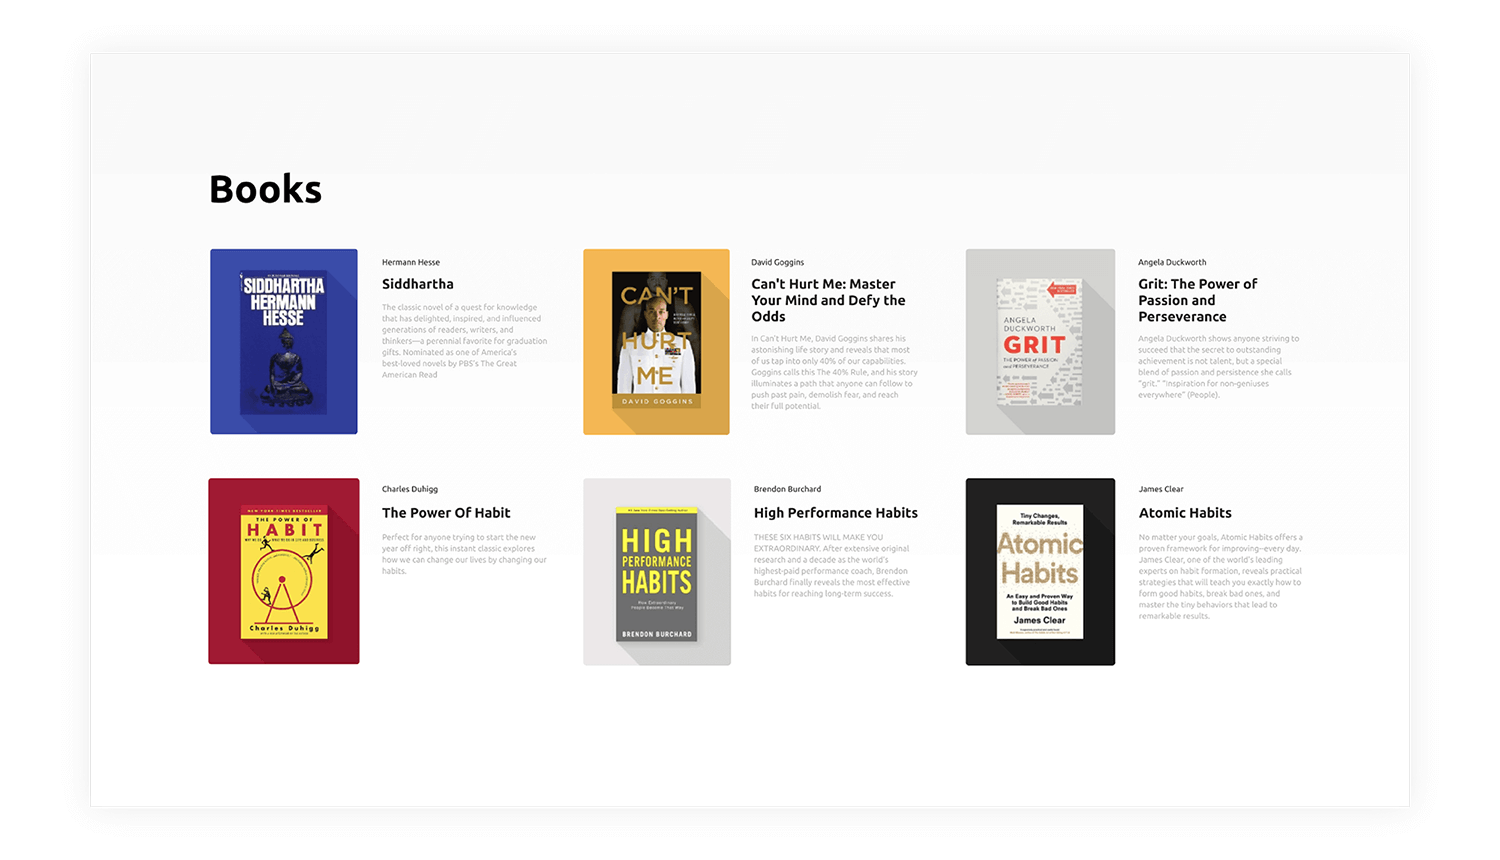The image size is (1500, 860).
Task: Click The Power Of Habit title
Action: (446, 513)
